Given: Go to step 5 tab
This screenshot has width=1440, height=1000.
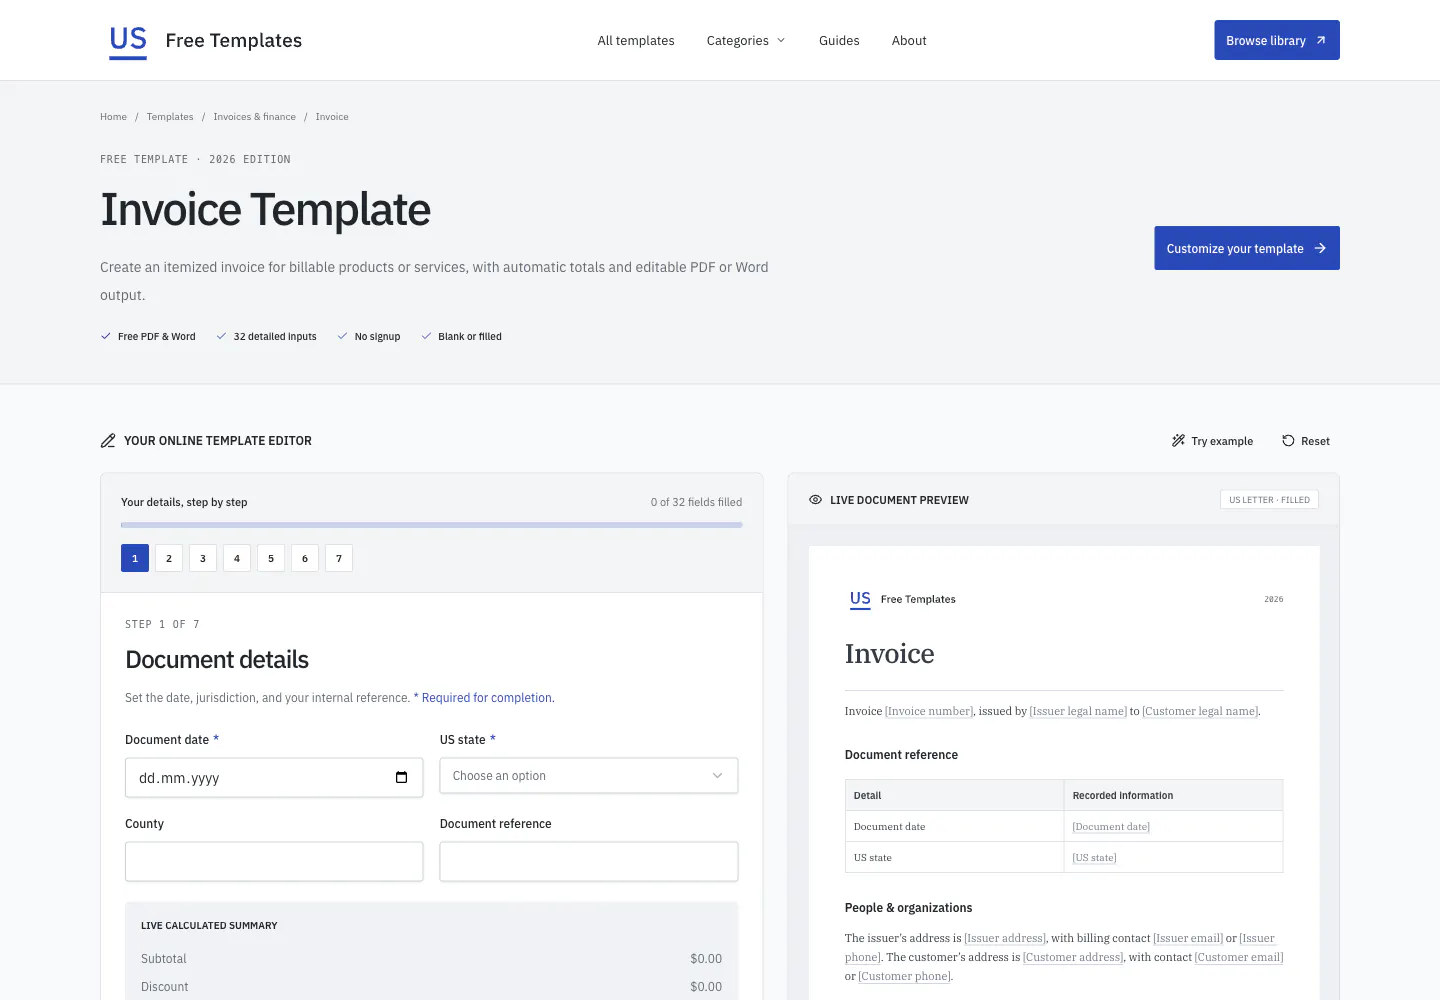Looking at the screenshot, I should tap(271, 558).
